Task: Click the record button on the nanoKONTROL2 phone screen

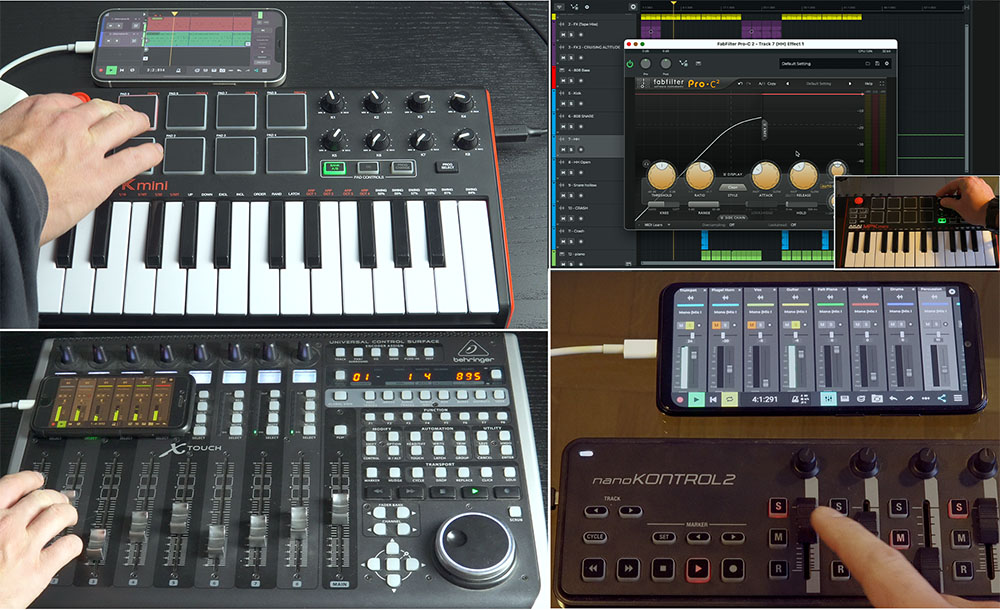Action: coord(680,399)
